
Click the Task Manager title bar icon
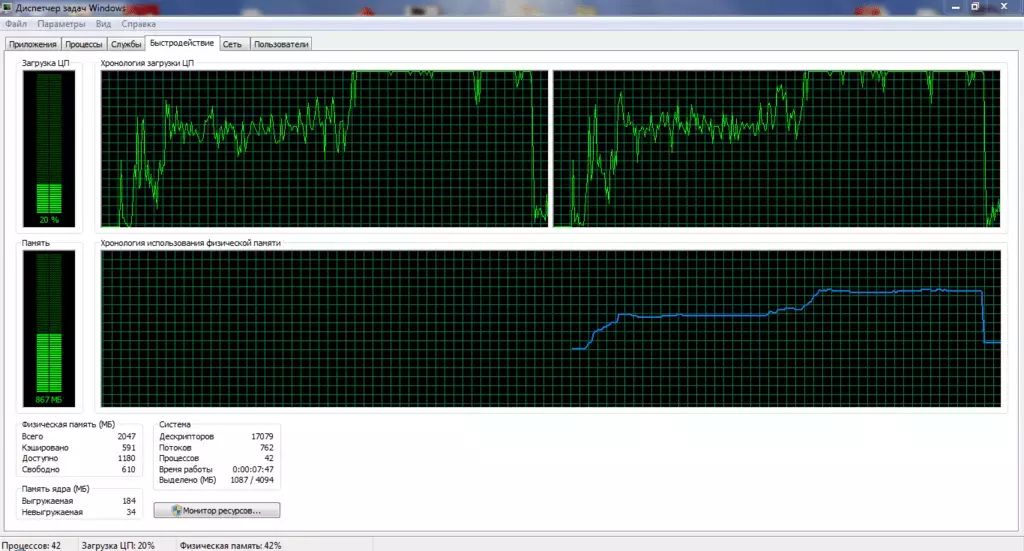[x=7, y=8]
